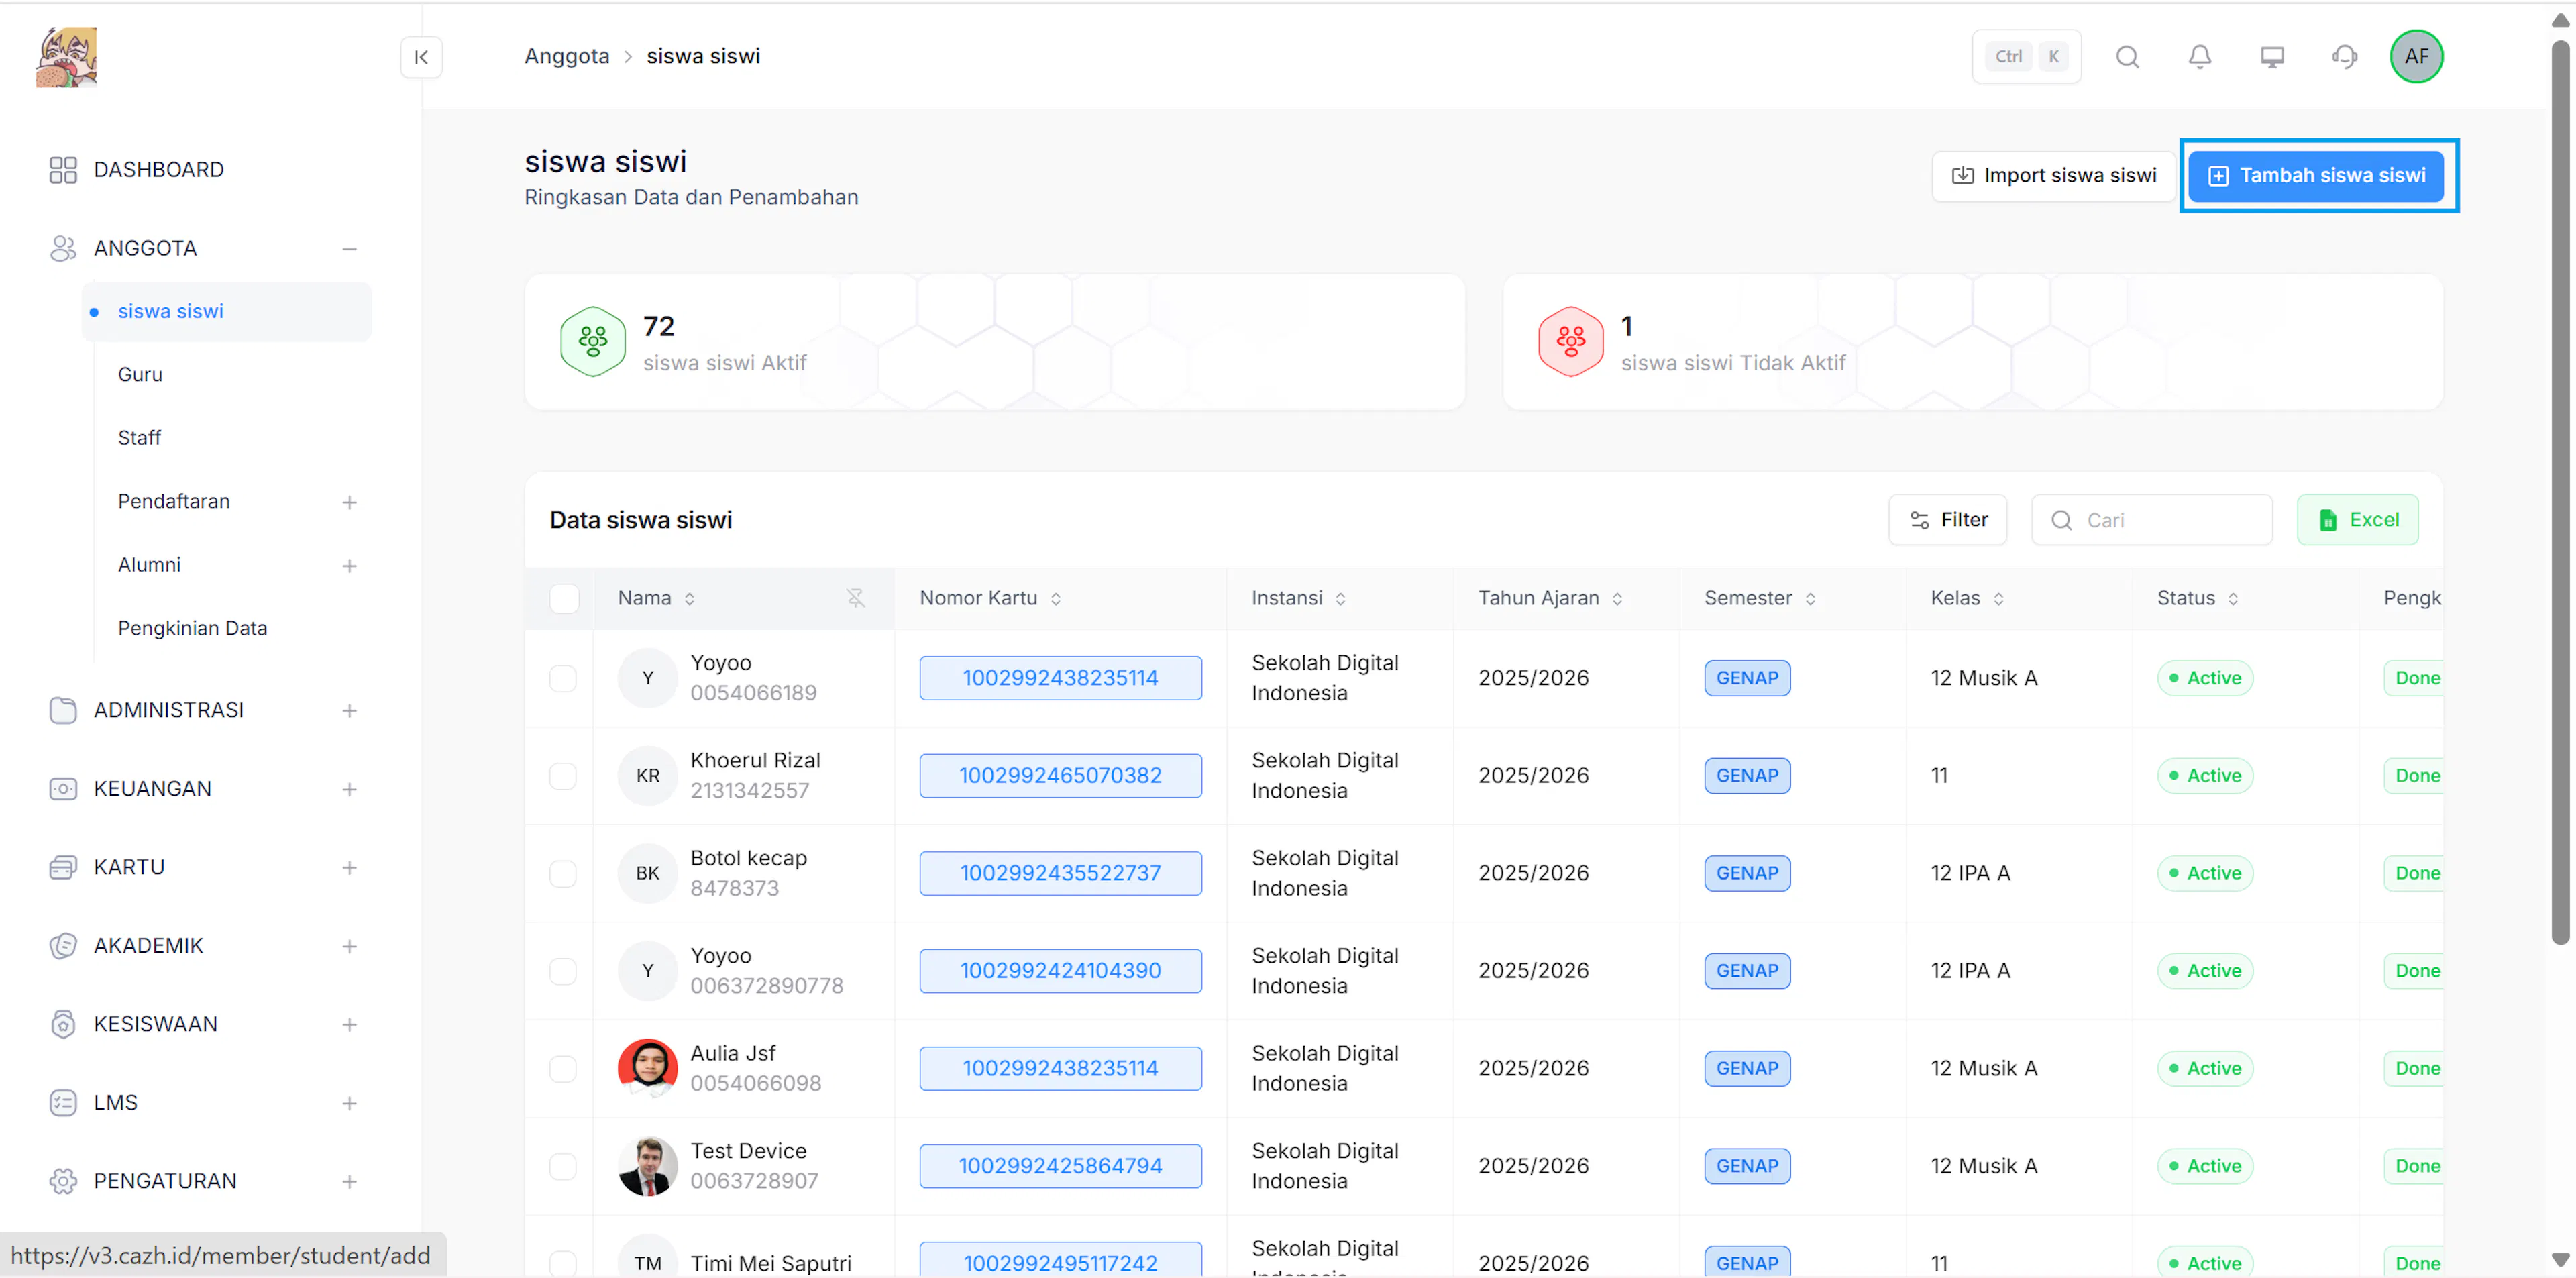This screenshot has width=2576, height=1278.
Task: Click Import siswa siswi button
Action: coord(2053,176)
